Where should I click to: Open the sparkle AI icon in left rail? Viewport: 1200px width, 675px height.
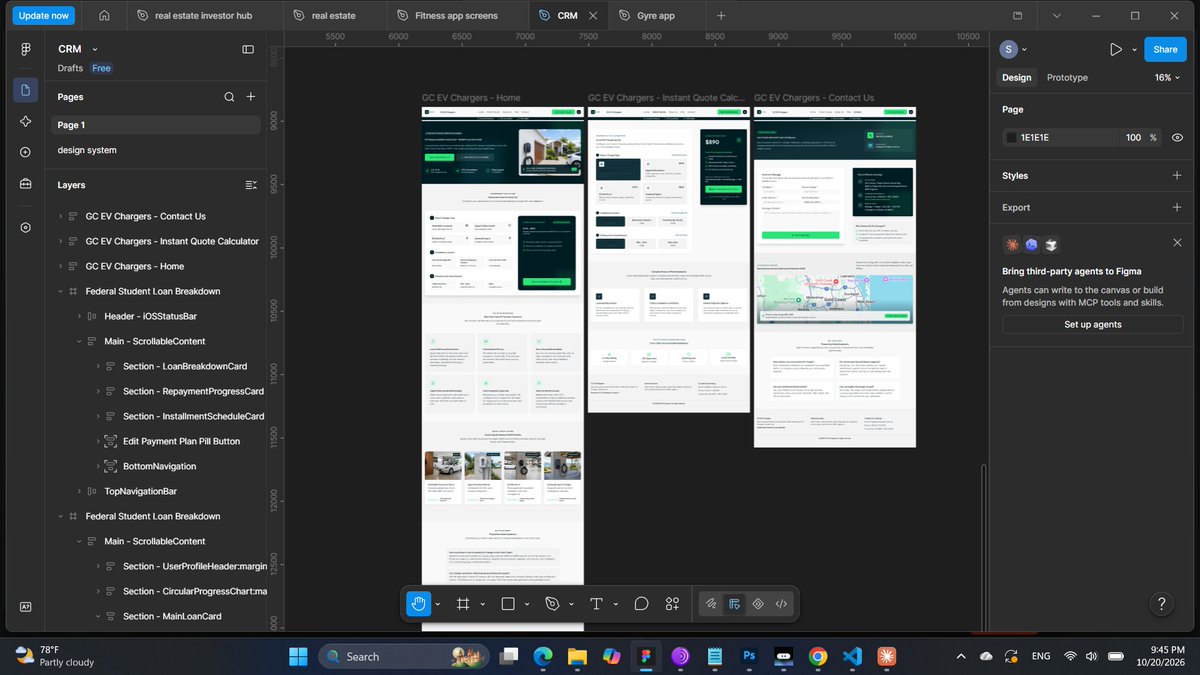26,121
